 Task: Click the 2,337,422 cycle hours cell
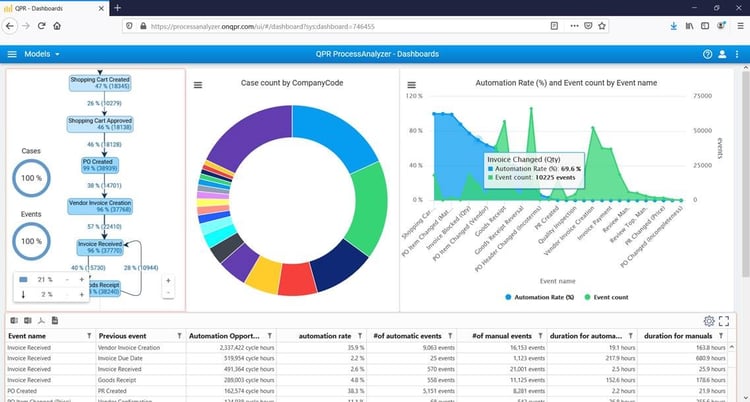(232, 348)
